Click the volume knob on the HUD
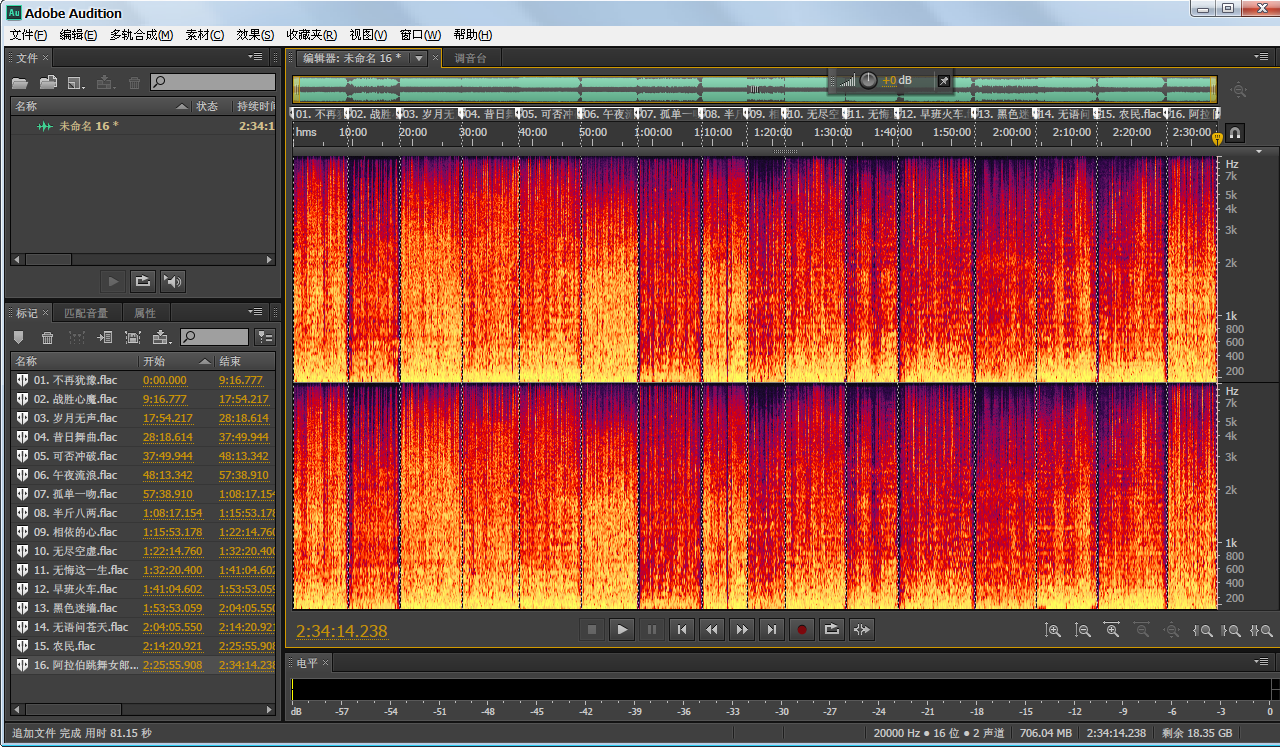The width and height of the screenshot is (1280, 747). (868, 80)
